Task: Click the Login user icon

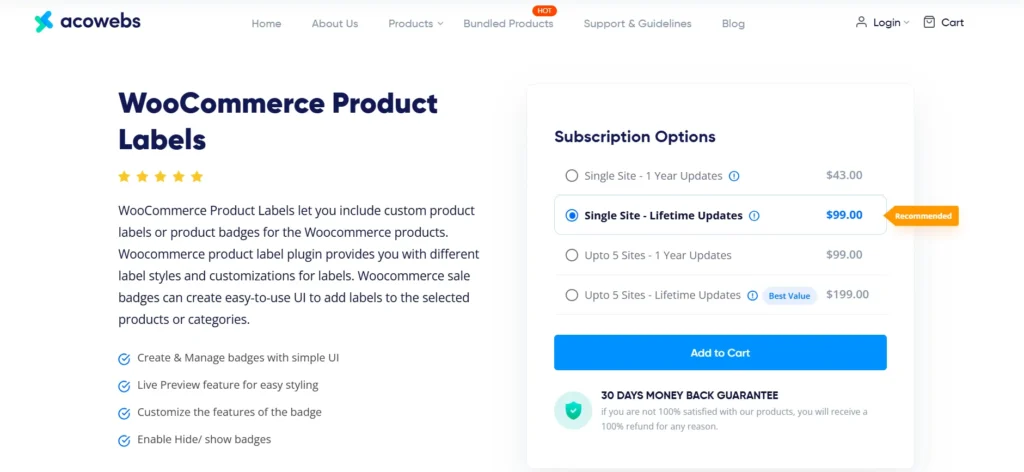Action: (x=861, y=22)
